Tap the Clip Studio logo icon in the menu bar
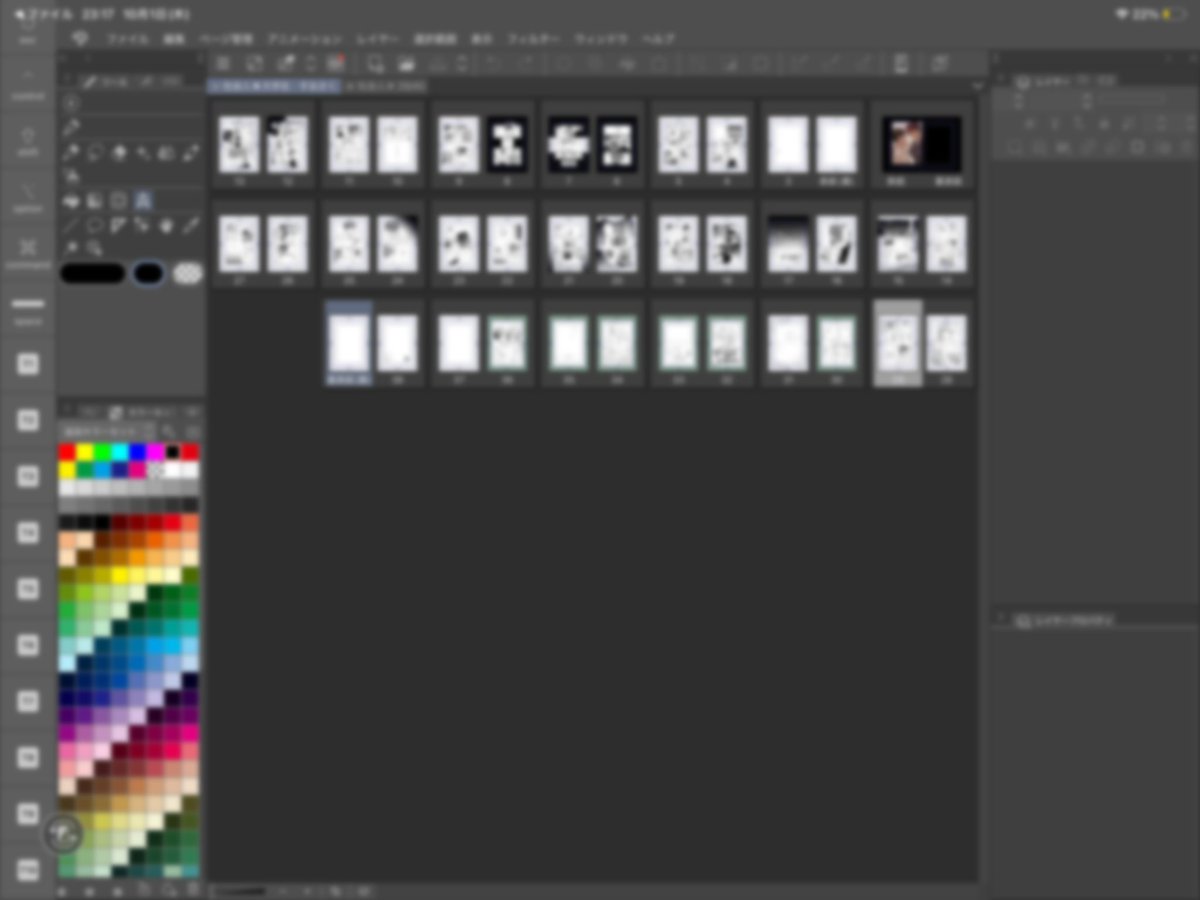Screen dimensions: 1200x900 pos(81,39)
